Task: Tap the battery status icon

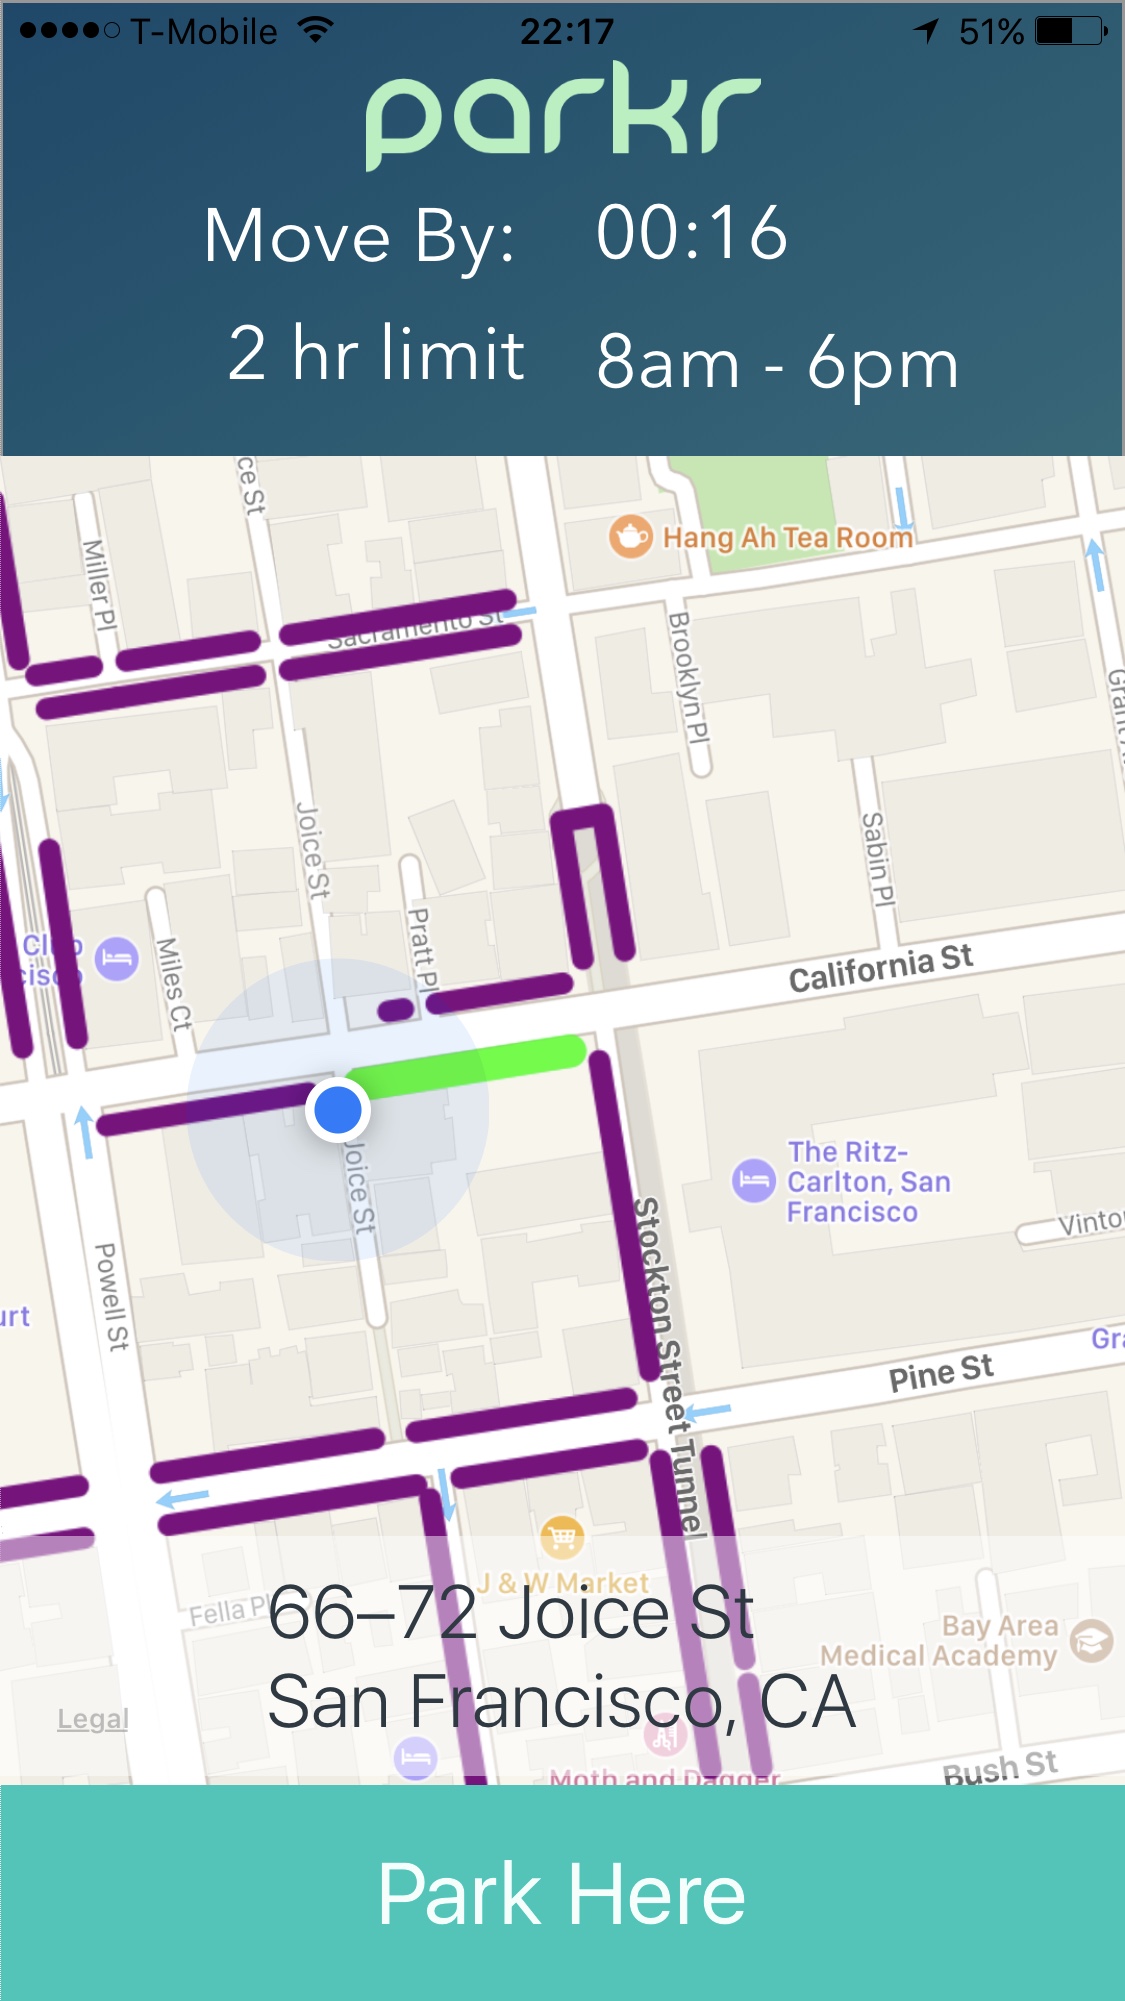Action: click(x=1071, y=31)
